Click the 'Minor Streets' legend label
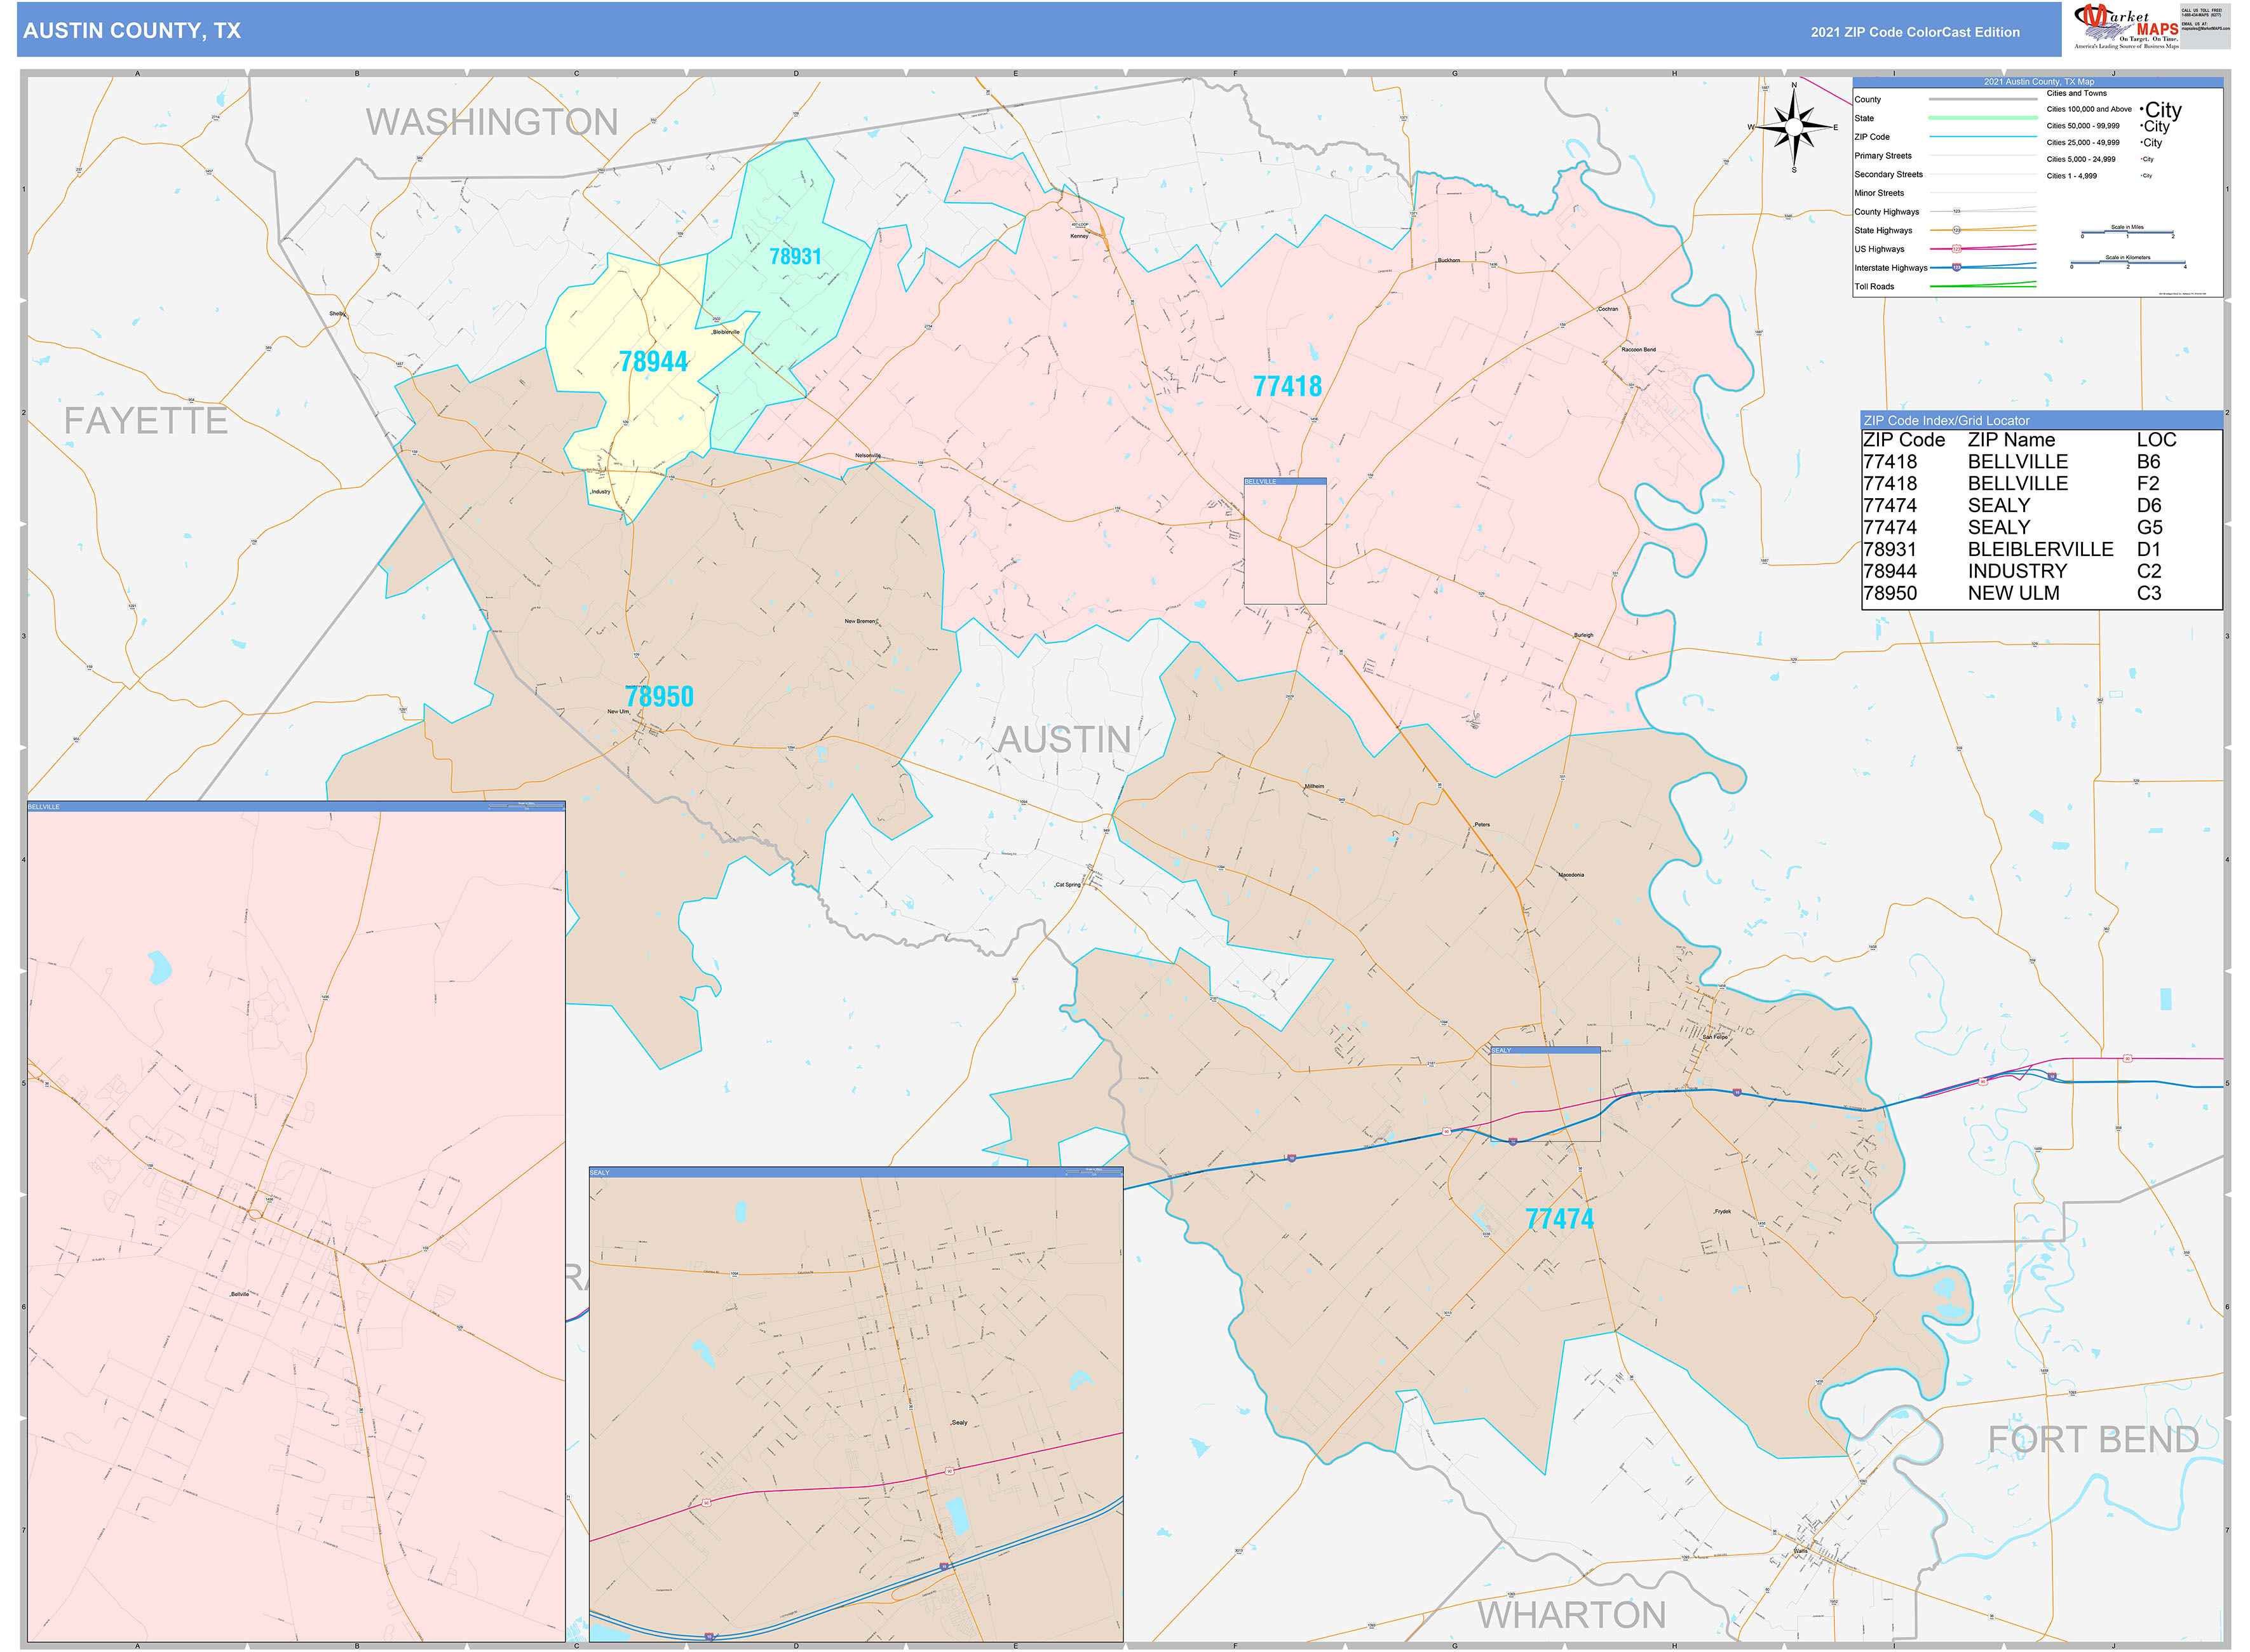Image resolution: width=2250 pixels, height=1652 pixels. pos(1878,193)
